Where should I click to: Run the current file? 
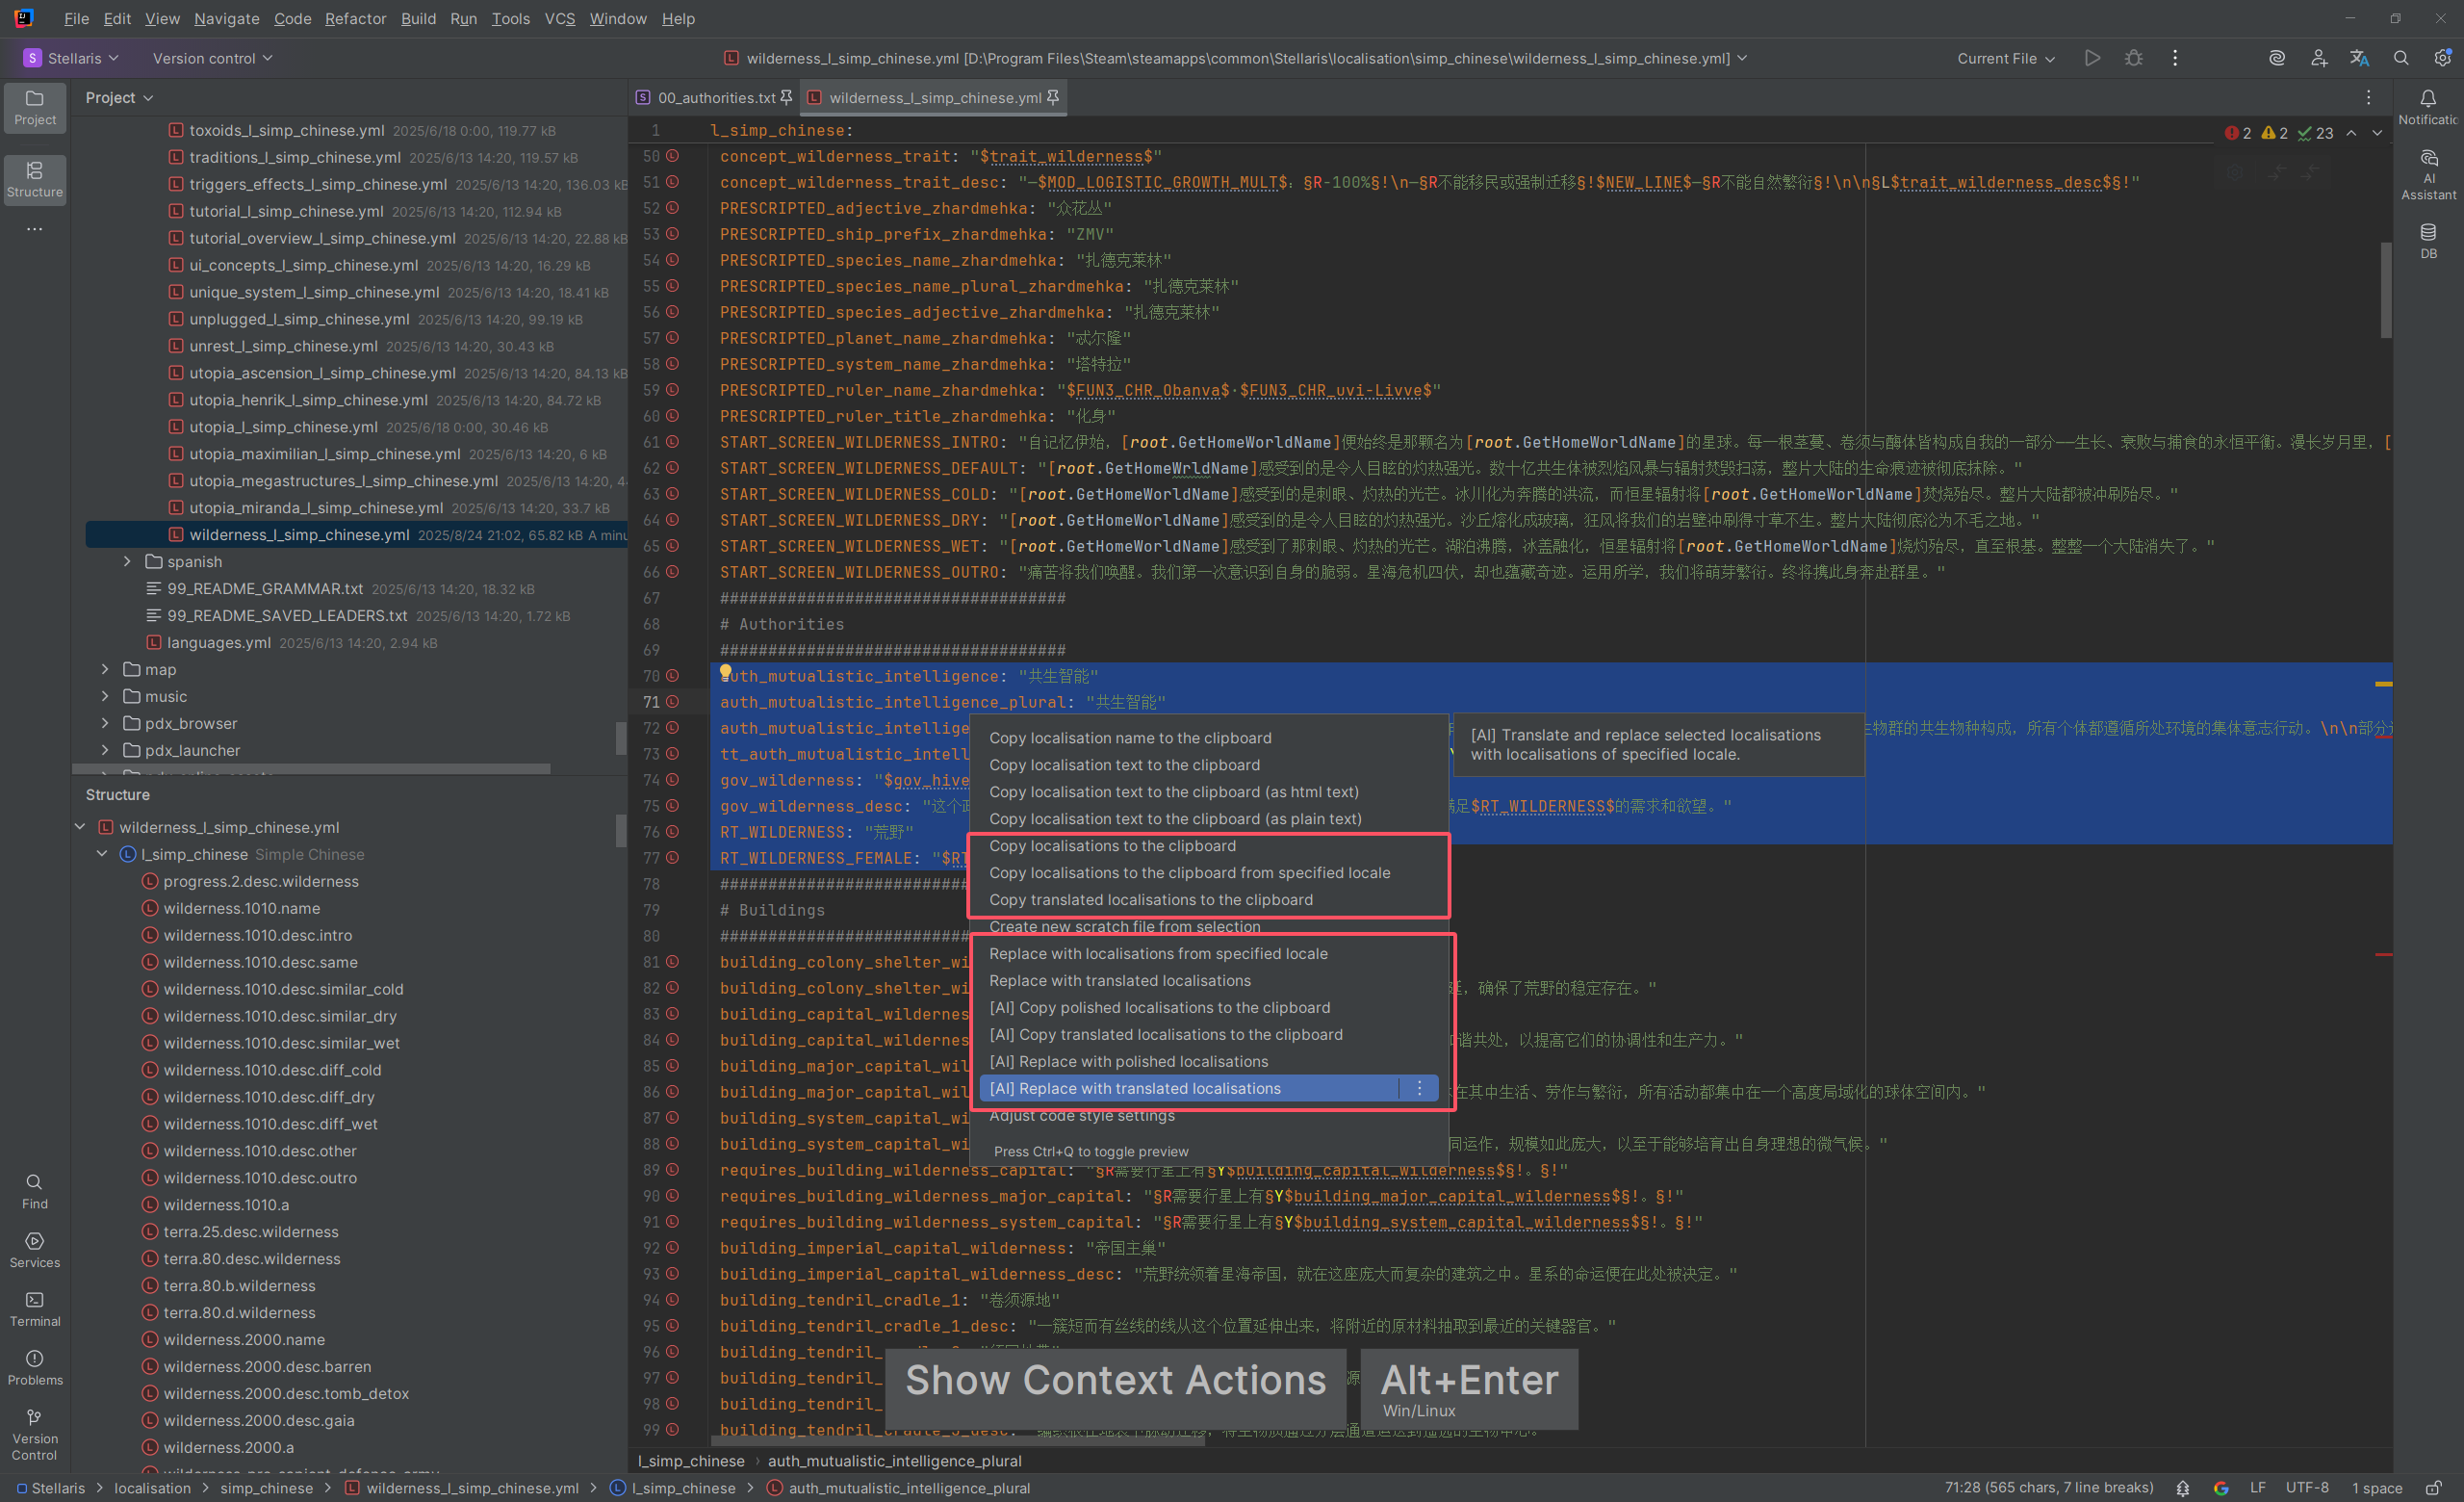tap(2092, 58)
